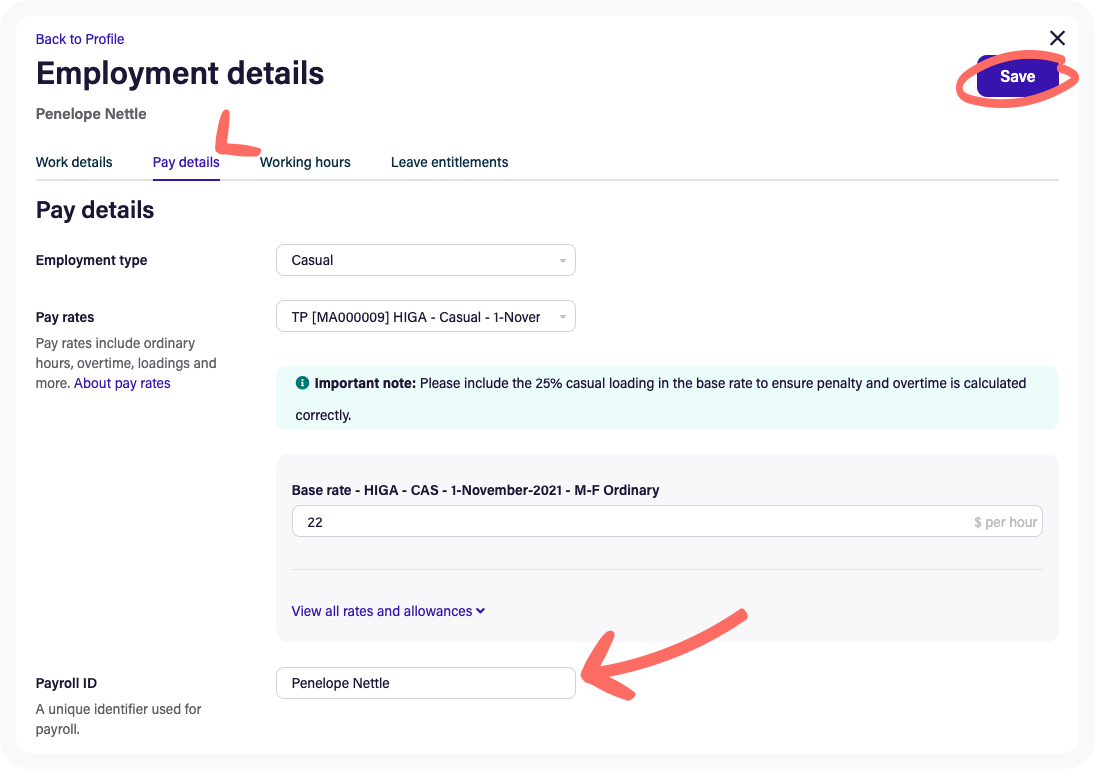
Task: Click the chevron next to View all rates
Action: (479, 611)
